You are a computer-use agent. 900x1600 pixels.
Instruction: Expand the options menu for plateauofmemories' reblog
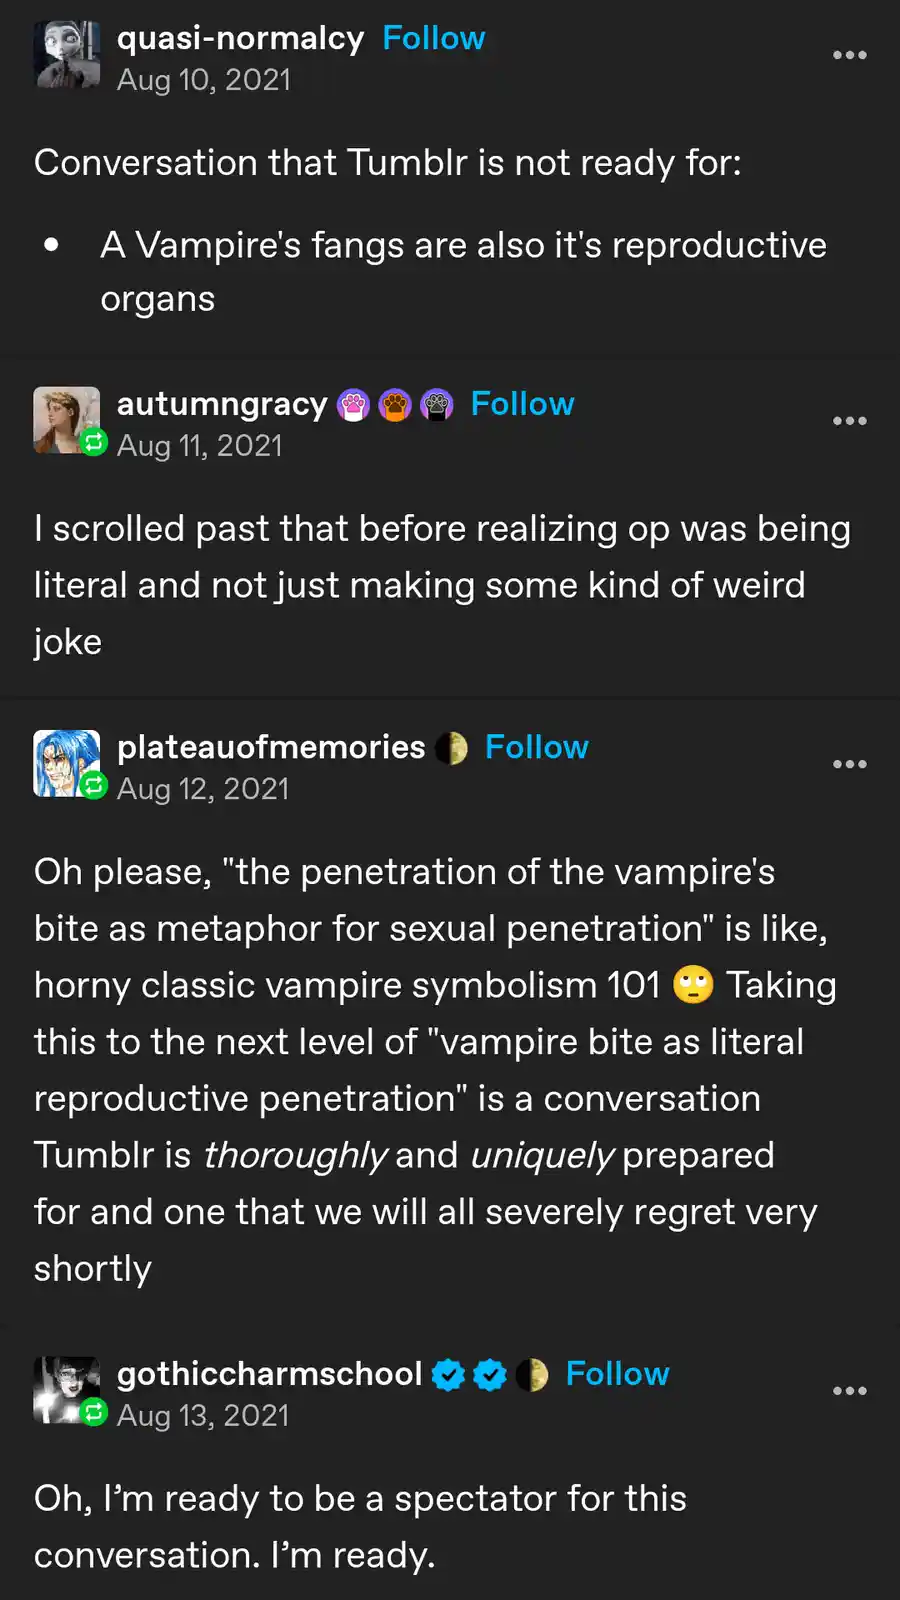(x=849, y=764)
